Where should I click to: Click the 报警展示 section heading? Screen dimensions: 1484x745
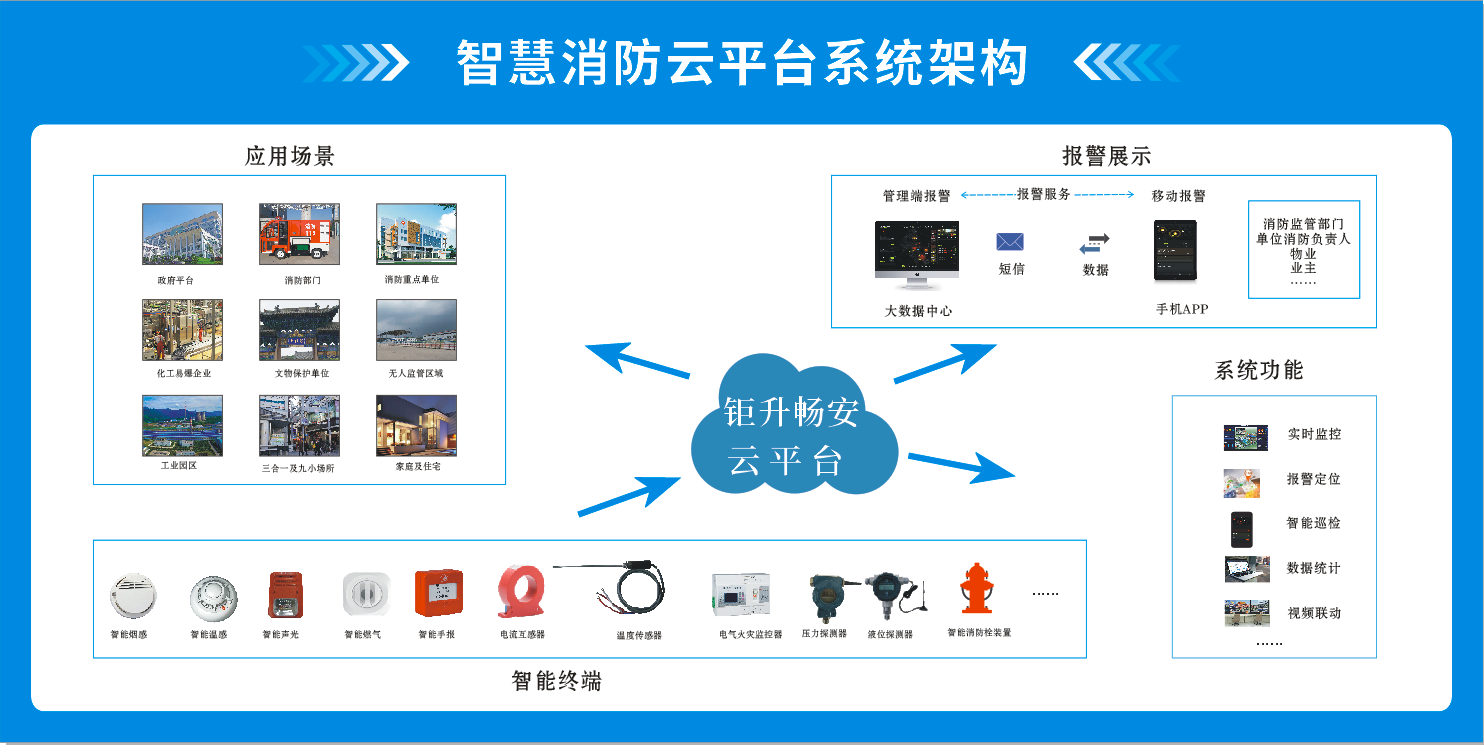(x=1106, y=156)
